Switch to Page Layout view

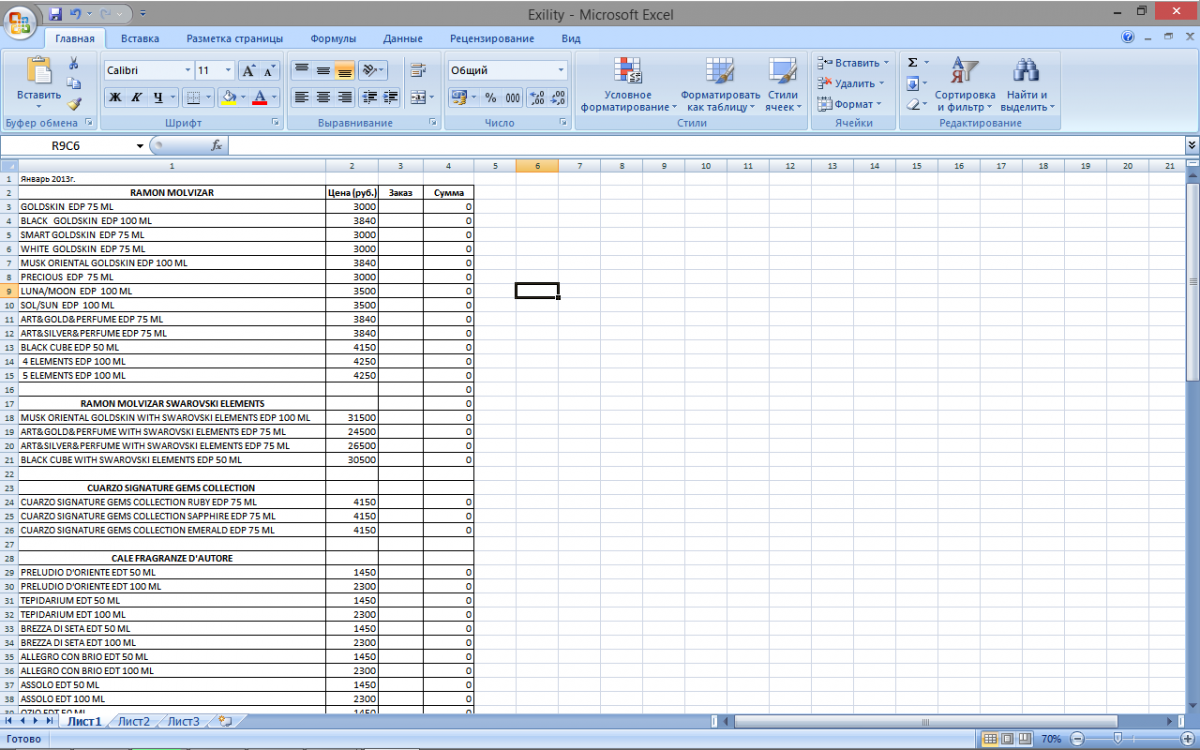click(x=1007, y=739)
